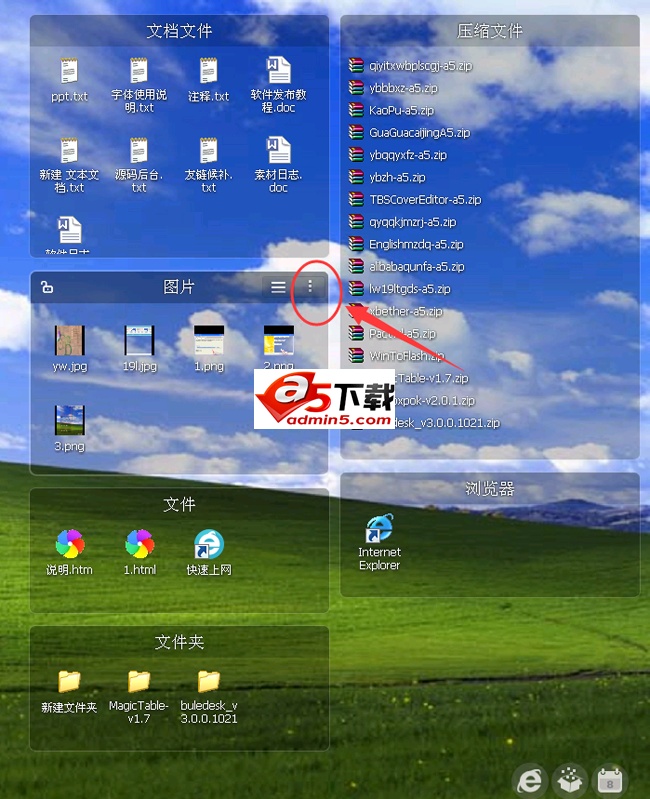Select TBSCoverEditor-a5.zip archive
The width and height of the screenshot is (650, 799).
(x=415, y=200)
